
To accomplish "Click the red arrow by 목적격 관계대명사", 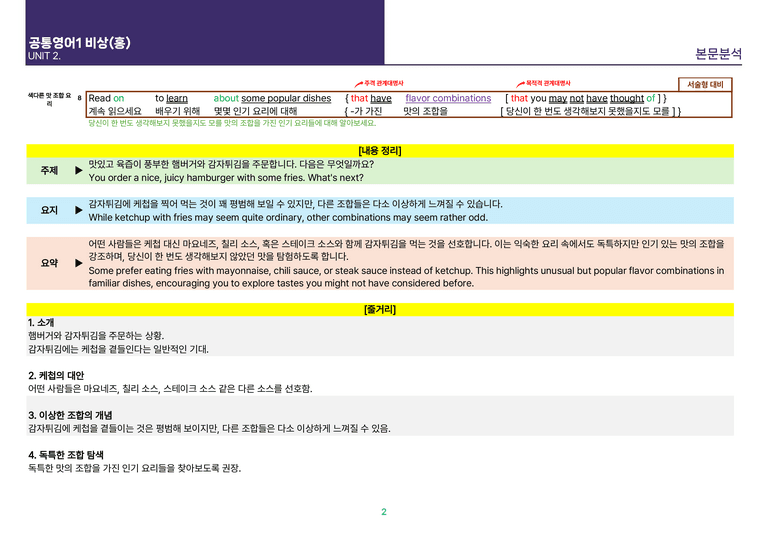I will pos(520,84).
